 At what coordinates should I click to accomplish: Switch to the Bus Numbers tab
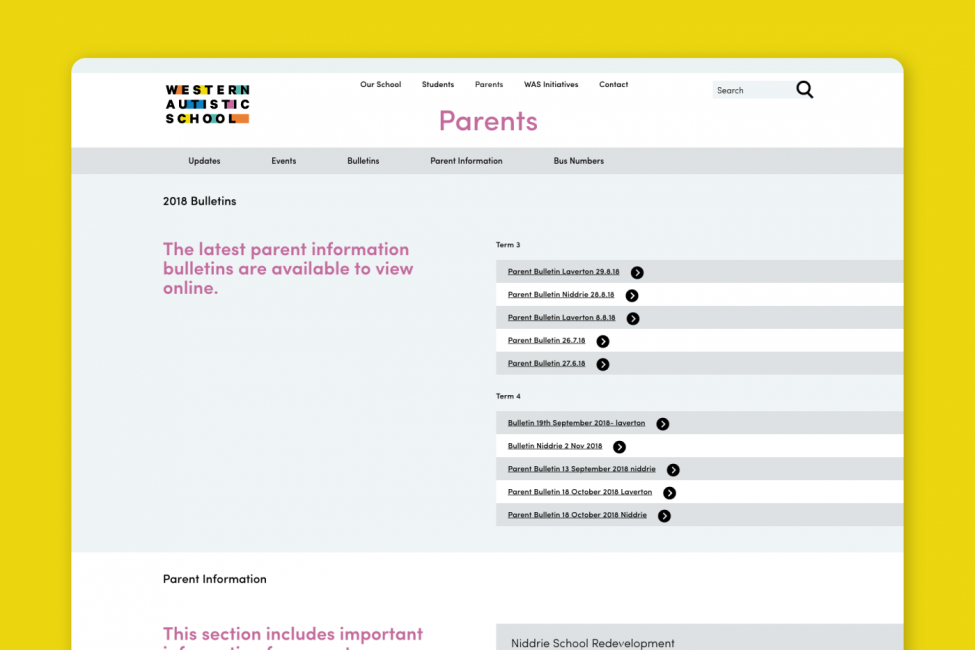pos(578,160)
